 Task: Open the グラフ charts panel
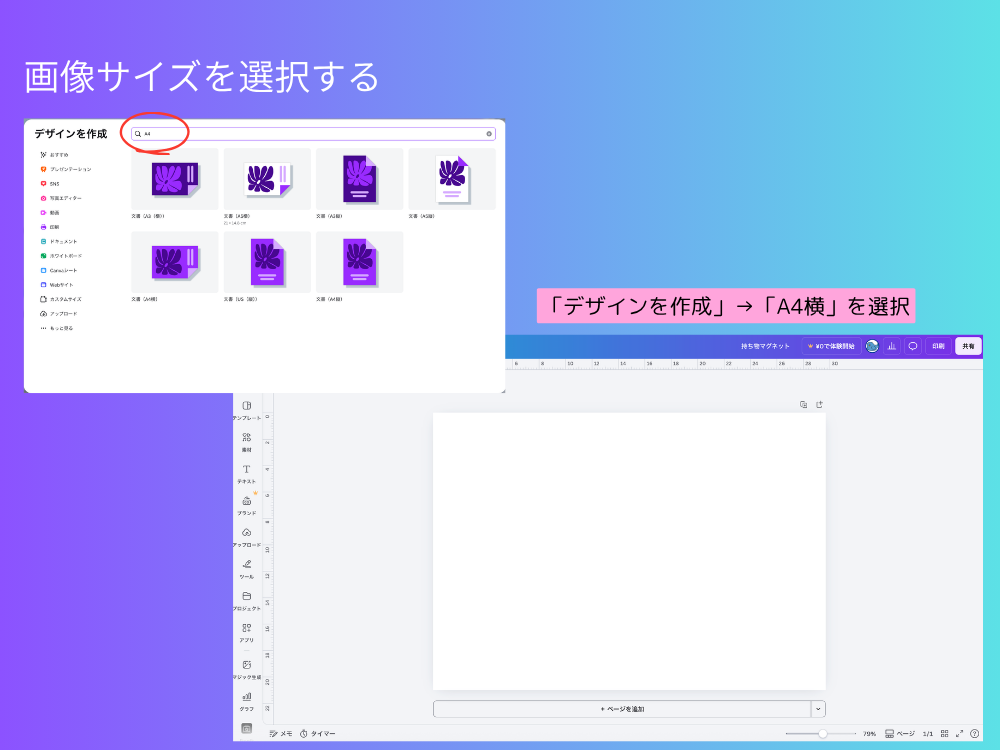point(247,702)
